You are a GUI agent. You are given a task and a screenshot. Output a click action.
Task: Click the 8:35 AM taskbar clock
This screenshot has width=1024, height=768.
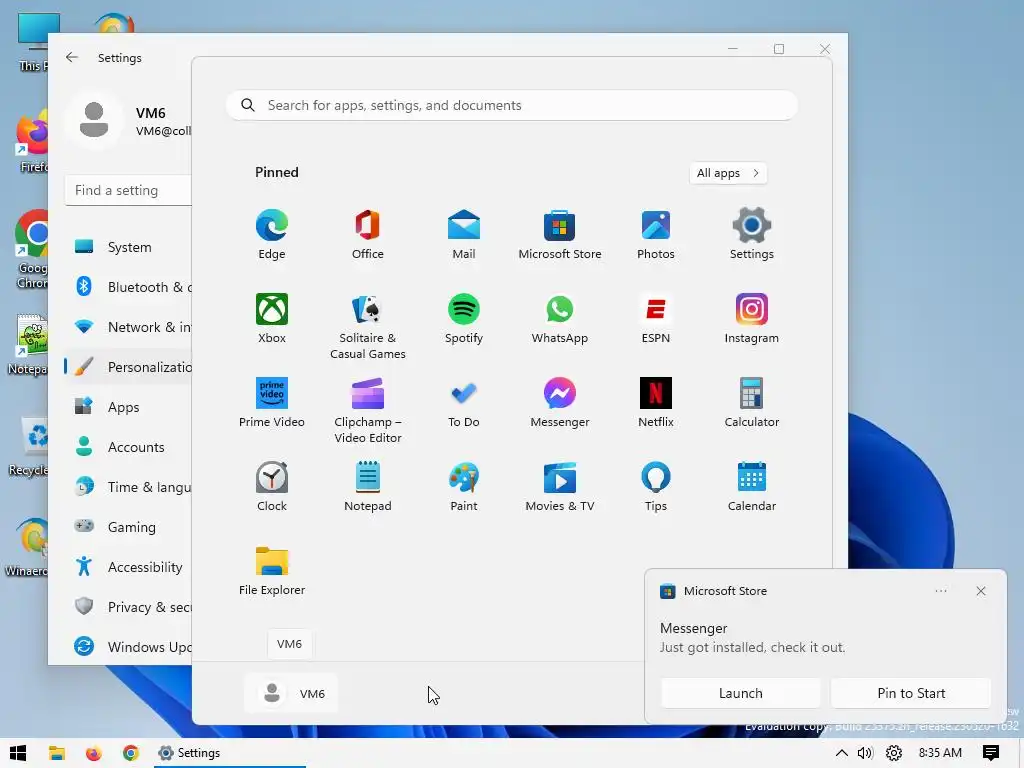click(x=940, y=753)
